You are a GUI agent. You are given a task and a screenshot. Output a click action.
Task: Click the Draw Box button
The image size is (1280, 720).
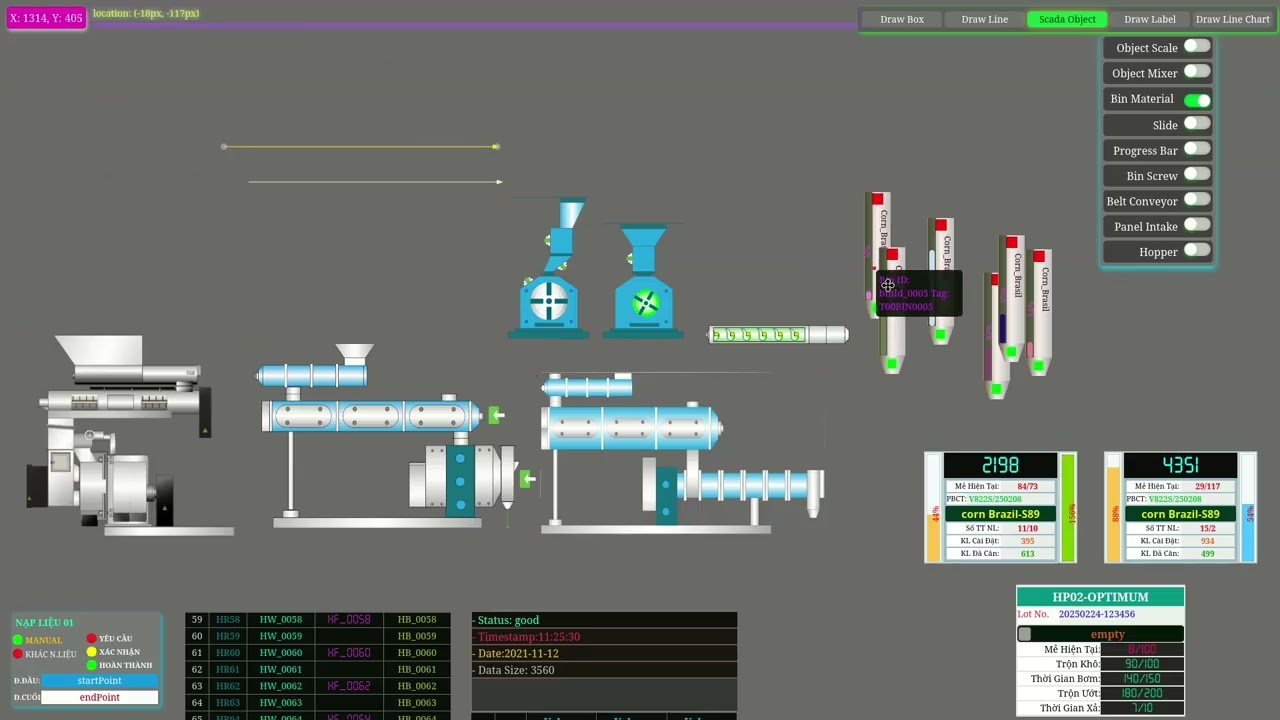pyautogui.click(x=901, y=19)
